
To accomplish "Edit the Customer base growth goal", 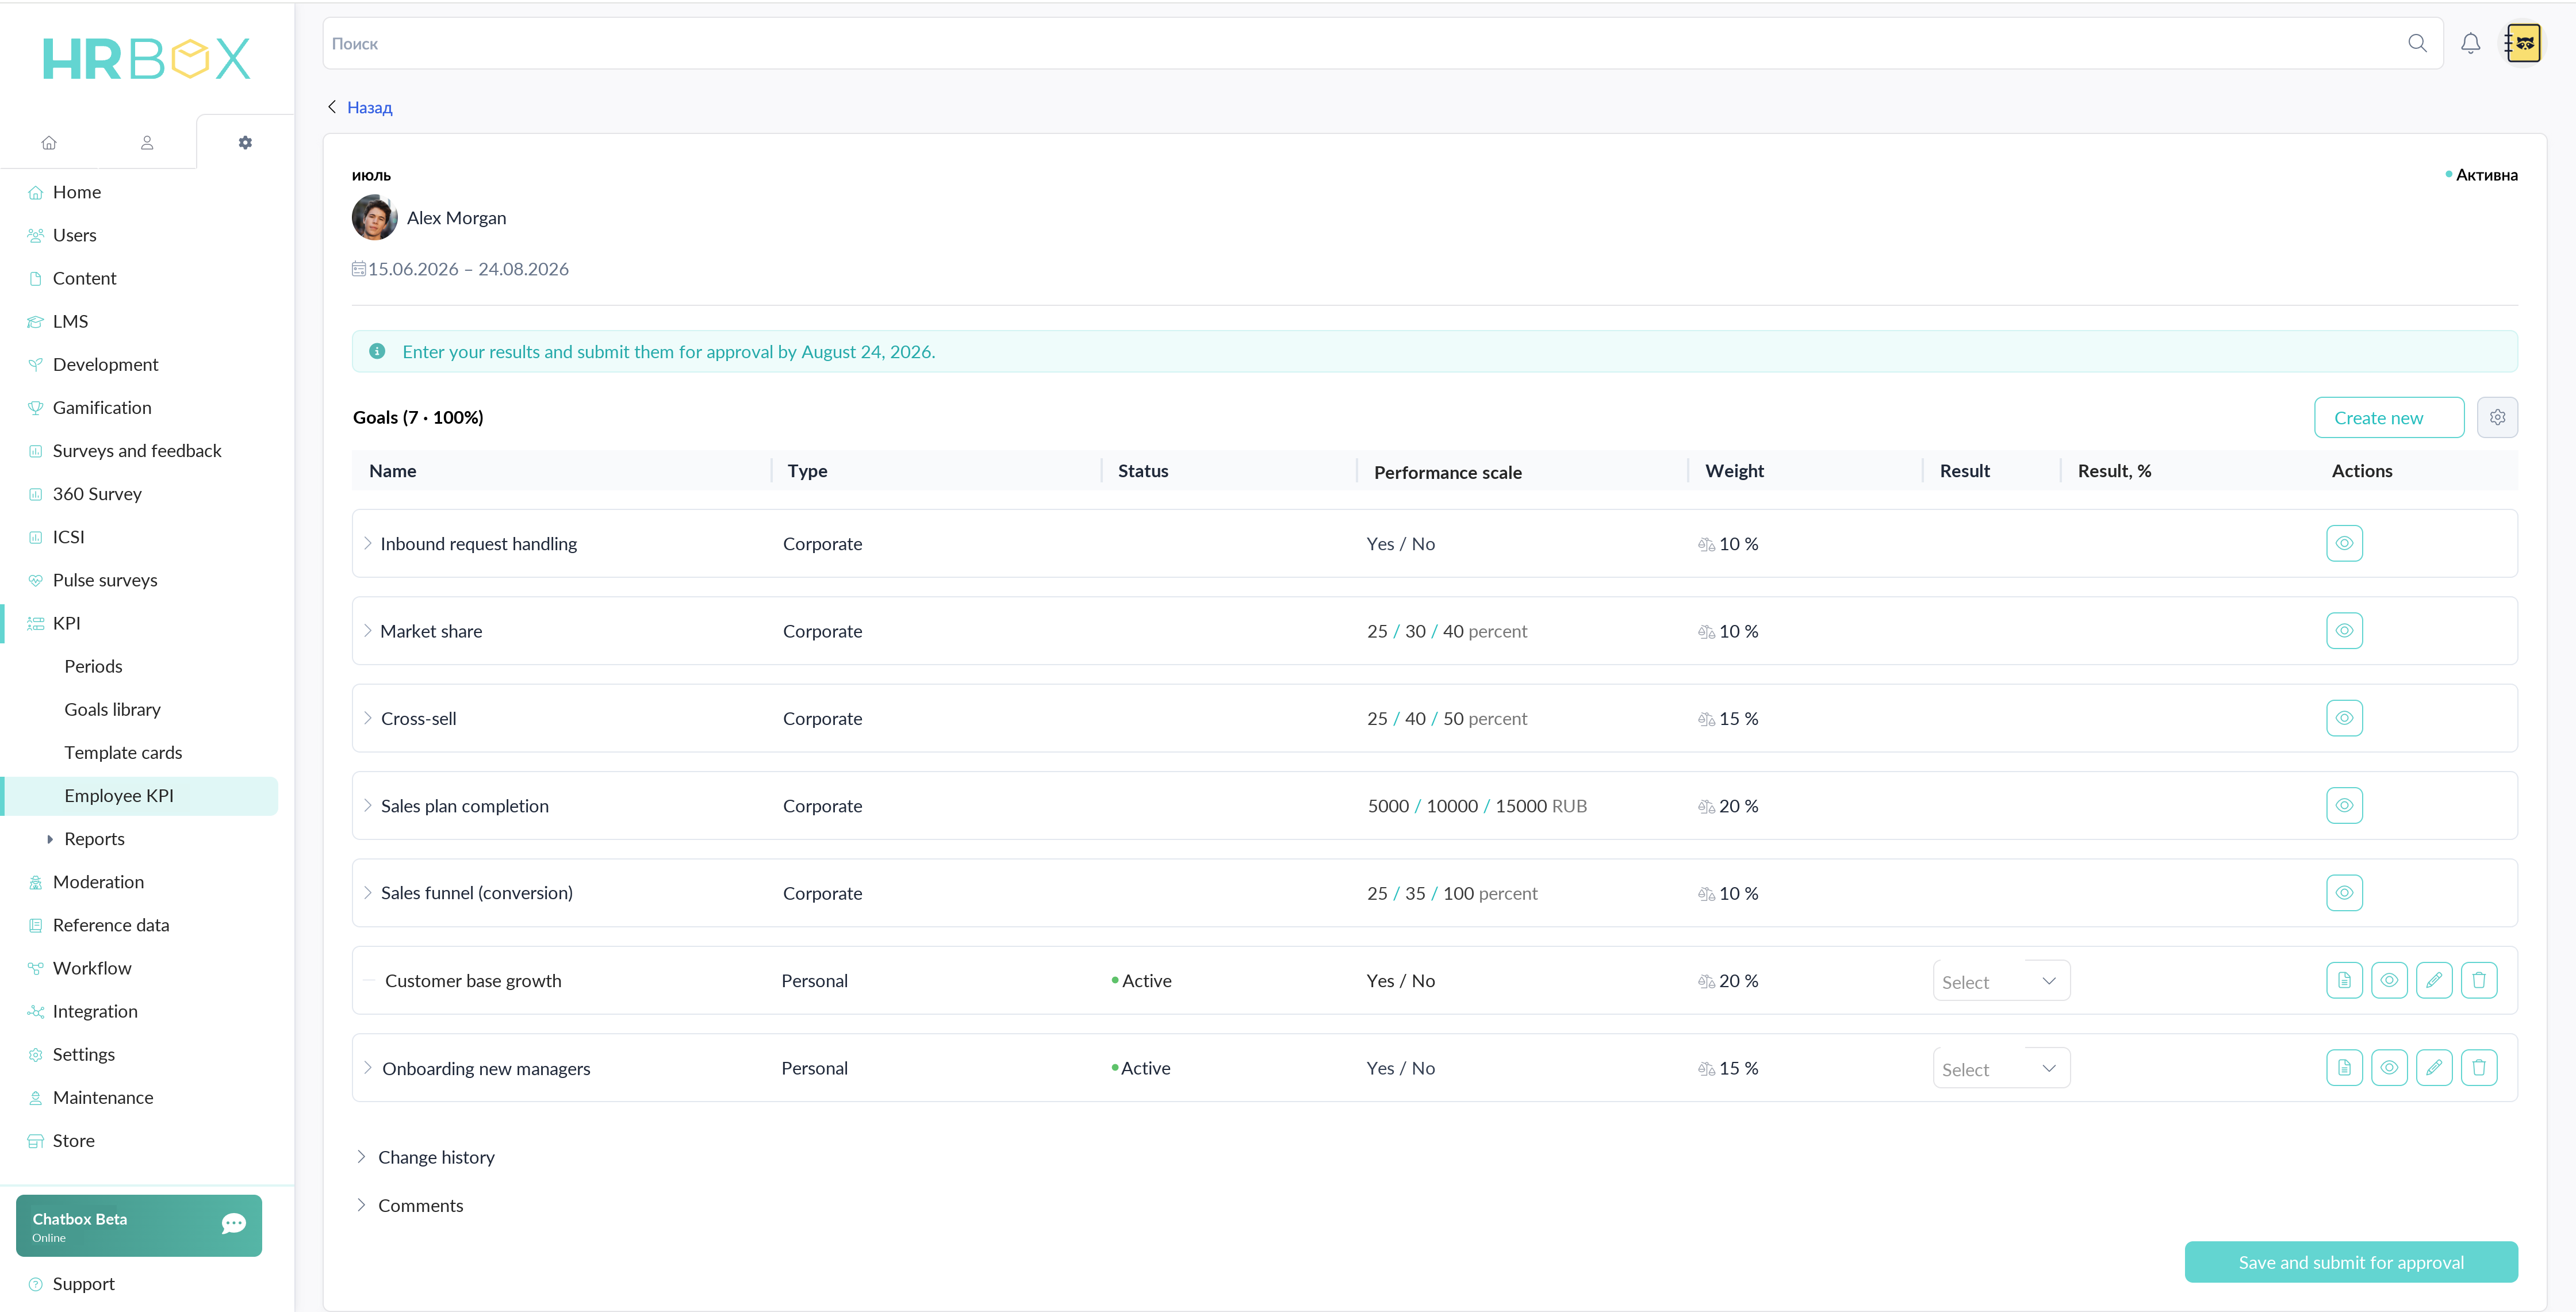I will click(2434, 980).
